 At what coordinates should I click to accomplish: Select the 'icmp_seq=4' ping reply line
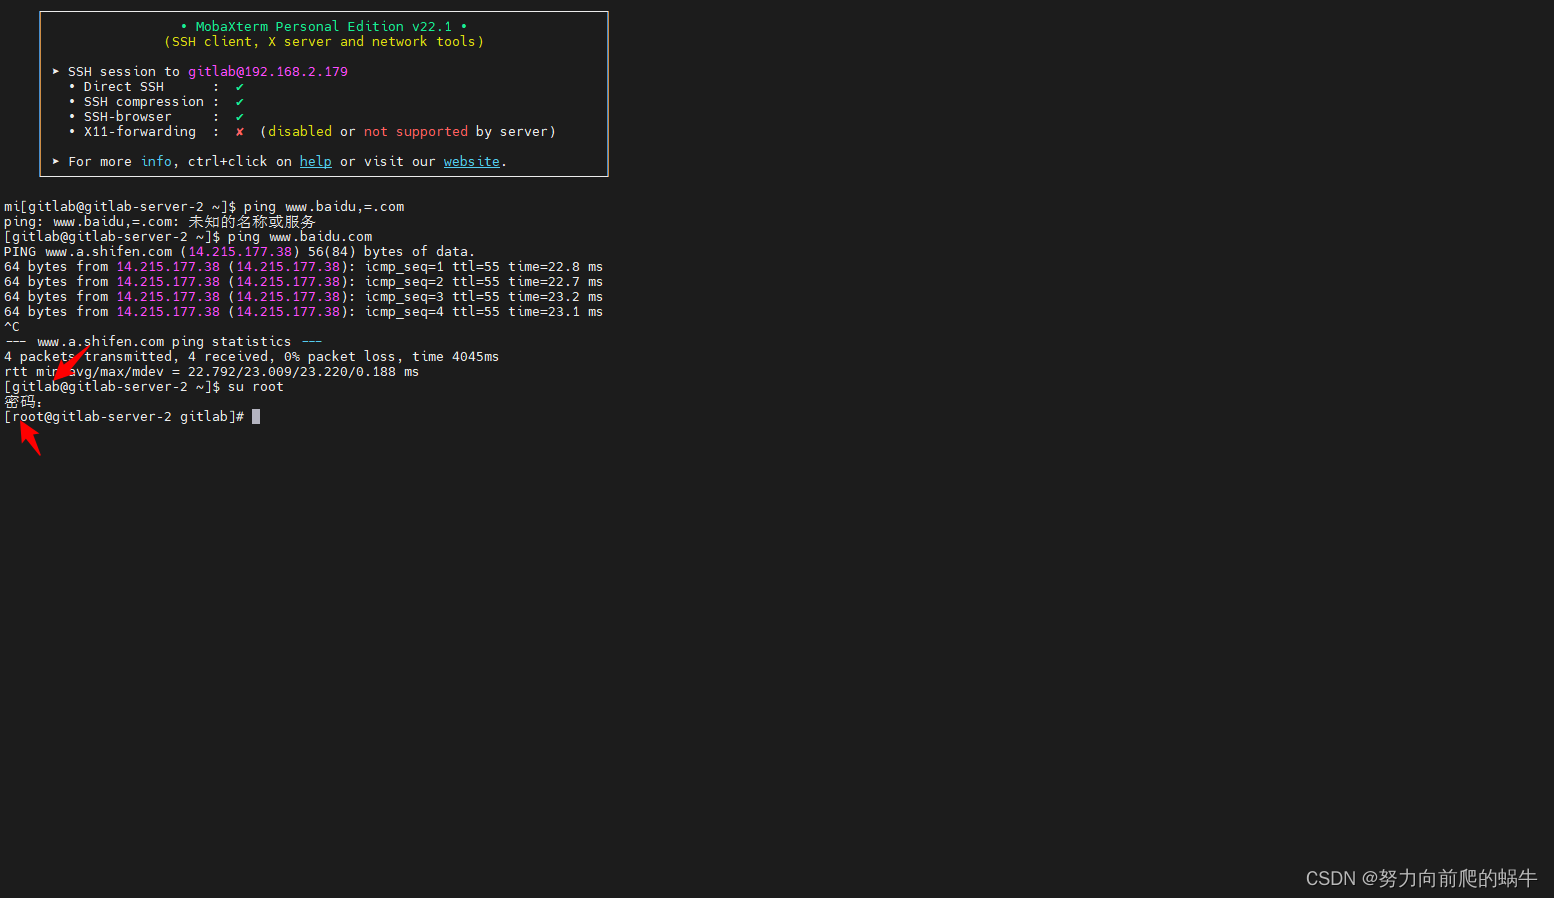(303, 311)
